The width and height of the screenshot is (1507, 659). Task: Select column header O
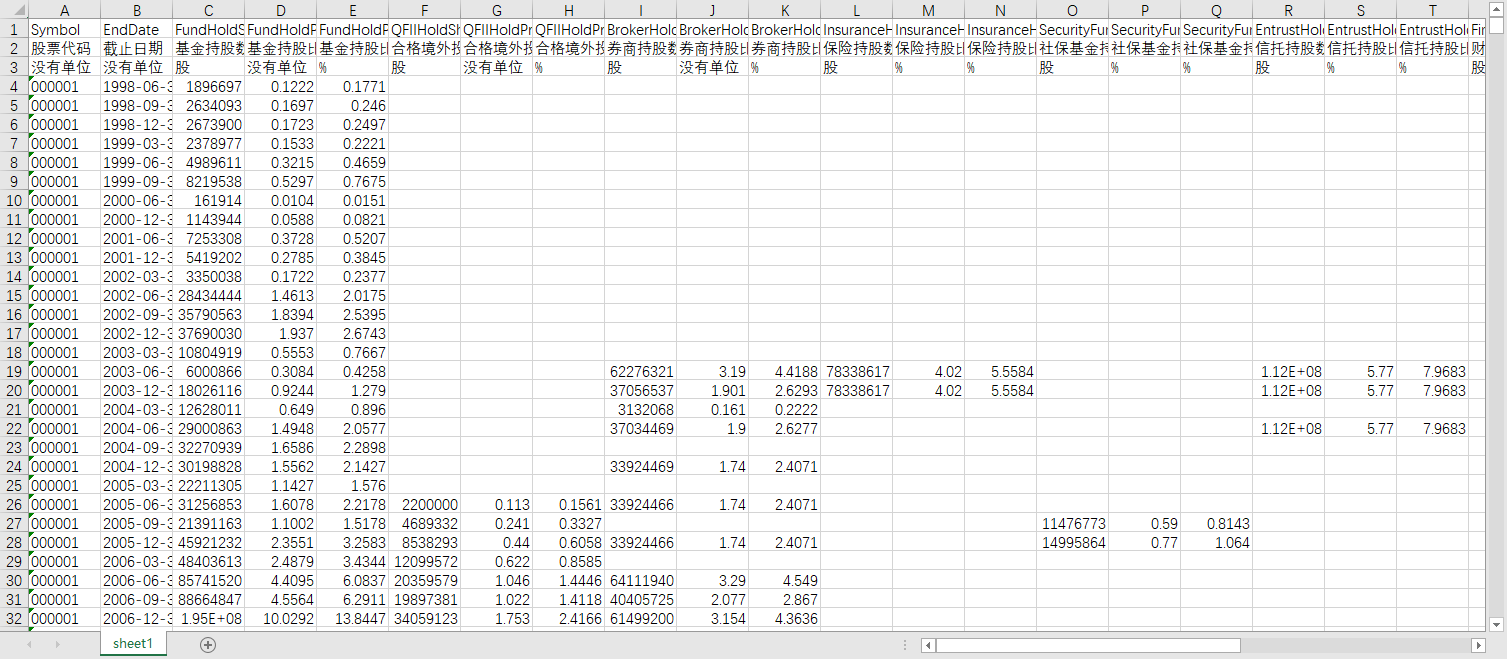coord(1073,9)
